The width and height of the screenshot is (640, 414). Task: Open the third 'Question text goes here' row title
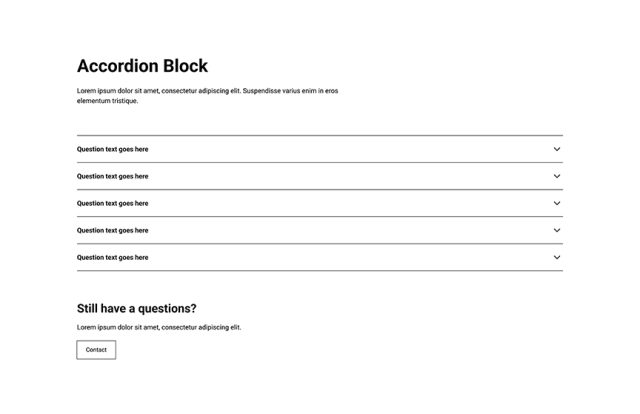click(x=113, y=203)
